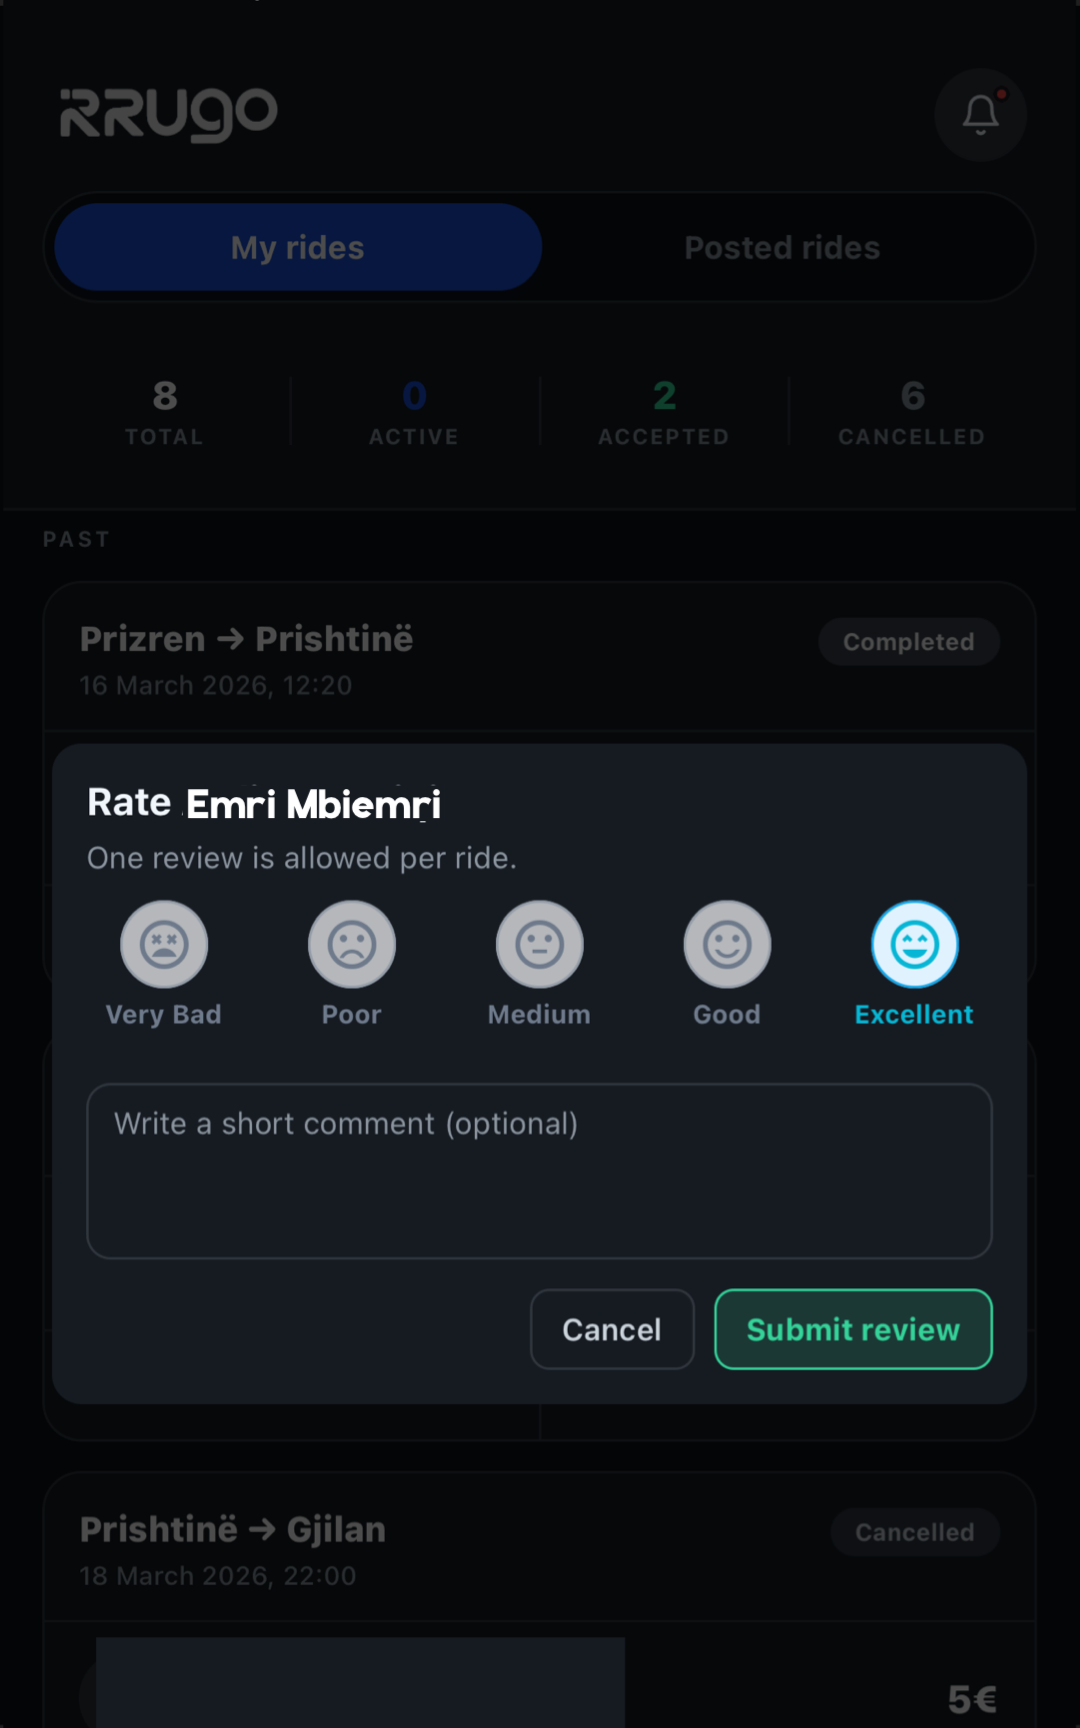Open the Prizren to Prishtinë ride
1080x1728 pixels.
coord(246,640)
